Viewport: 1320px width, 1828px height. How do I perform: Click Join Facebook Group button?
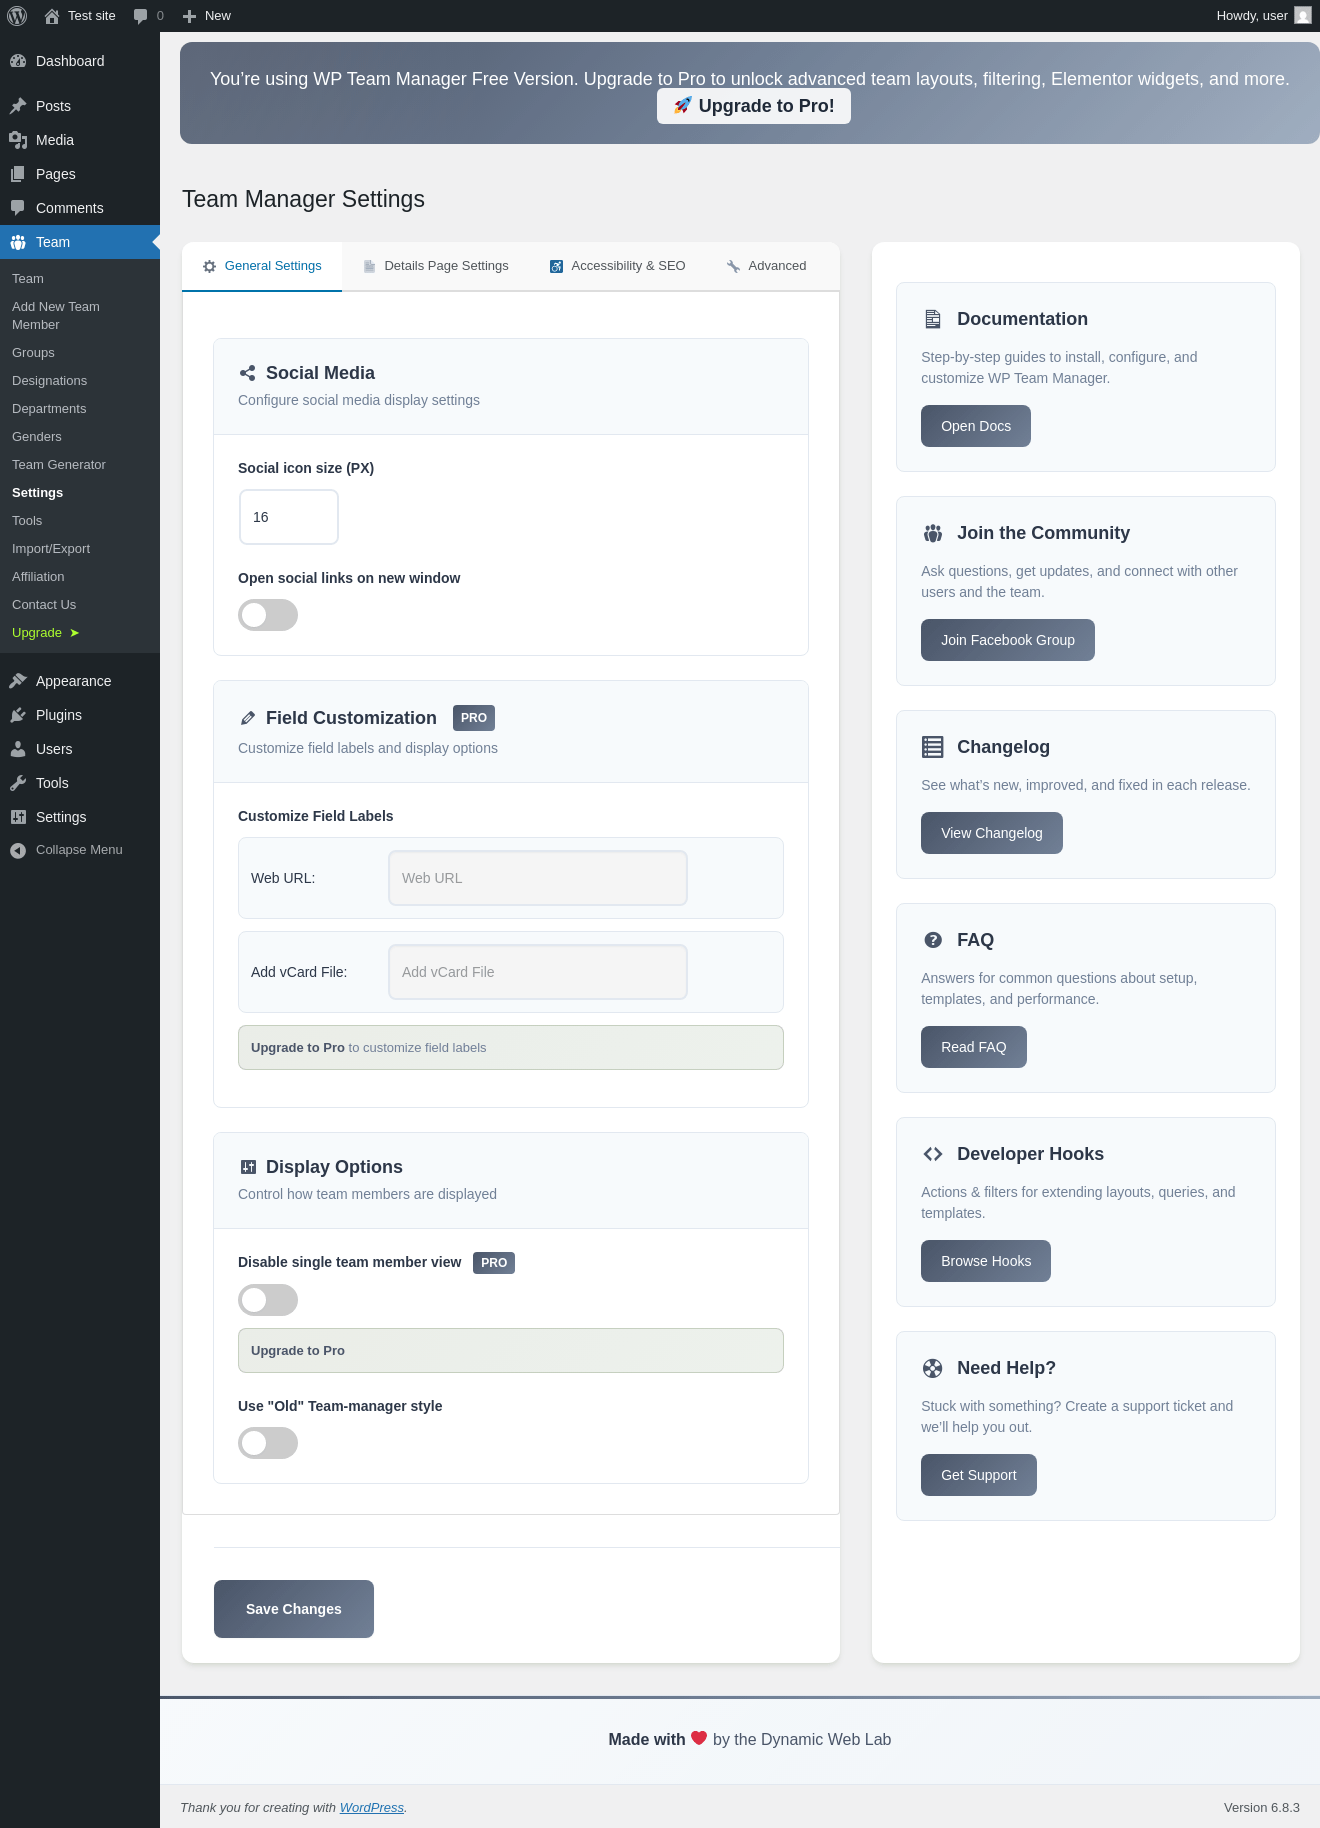1008,640
